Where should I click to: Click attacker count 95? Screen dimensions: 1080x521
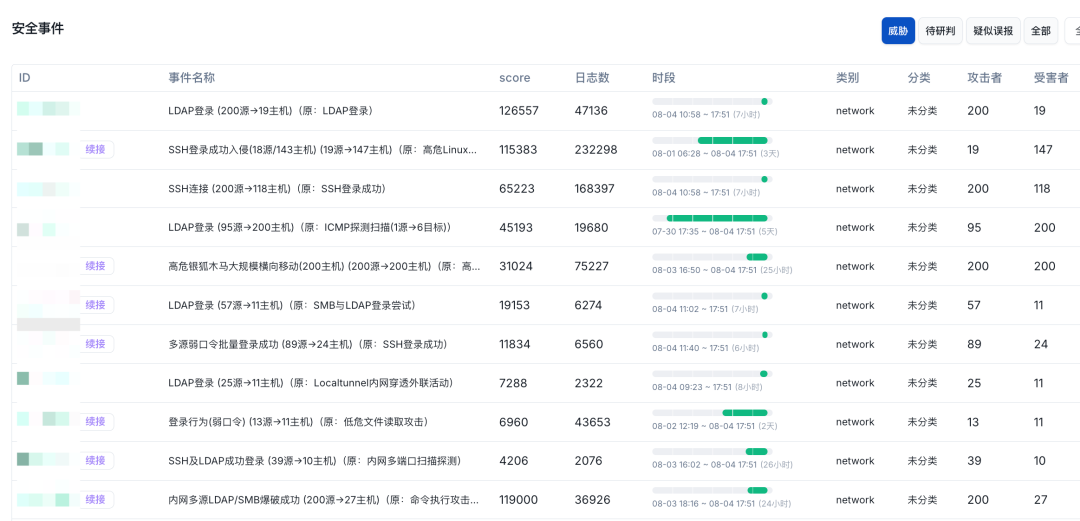pyautogui.click(x=974, y=227)
